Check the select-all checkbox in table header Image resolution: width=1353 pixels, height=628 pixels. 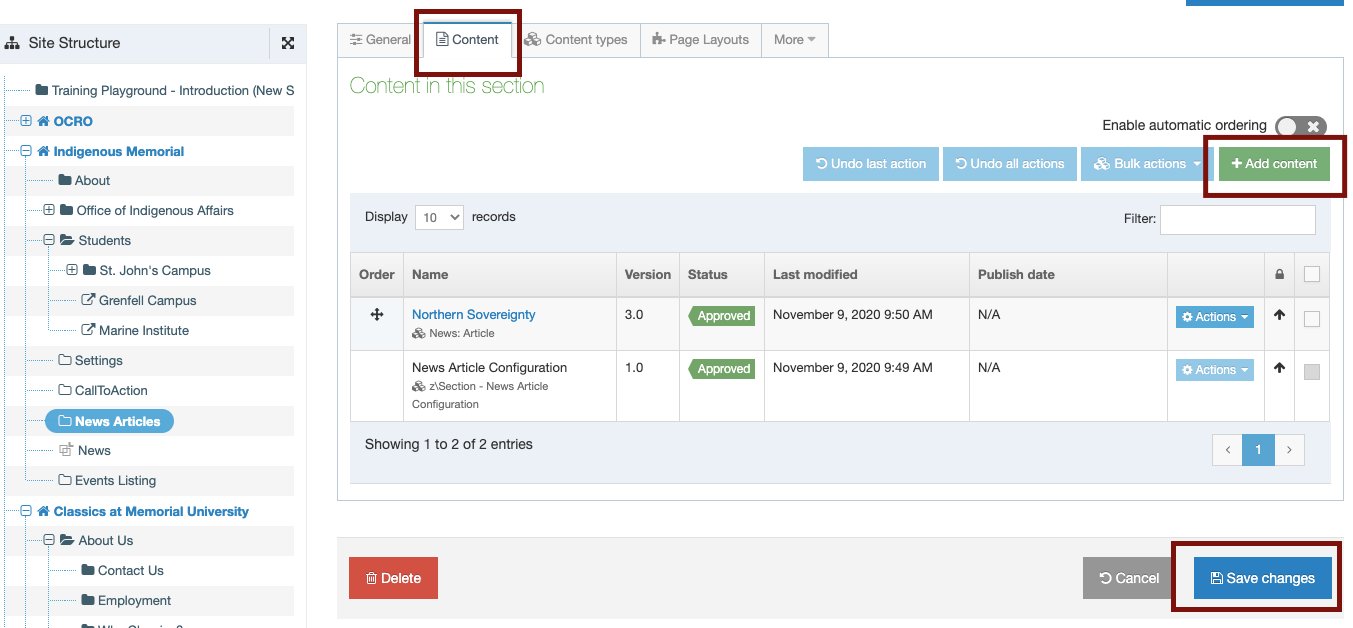1312,274
